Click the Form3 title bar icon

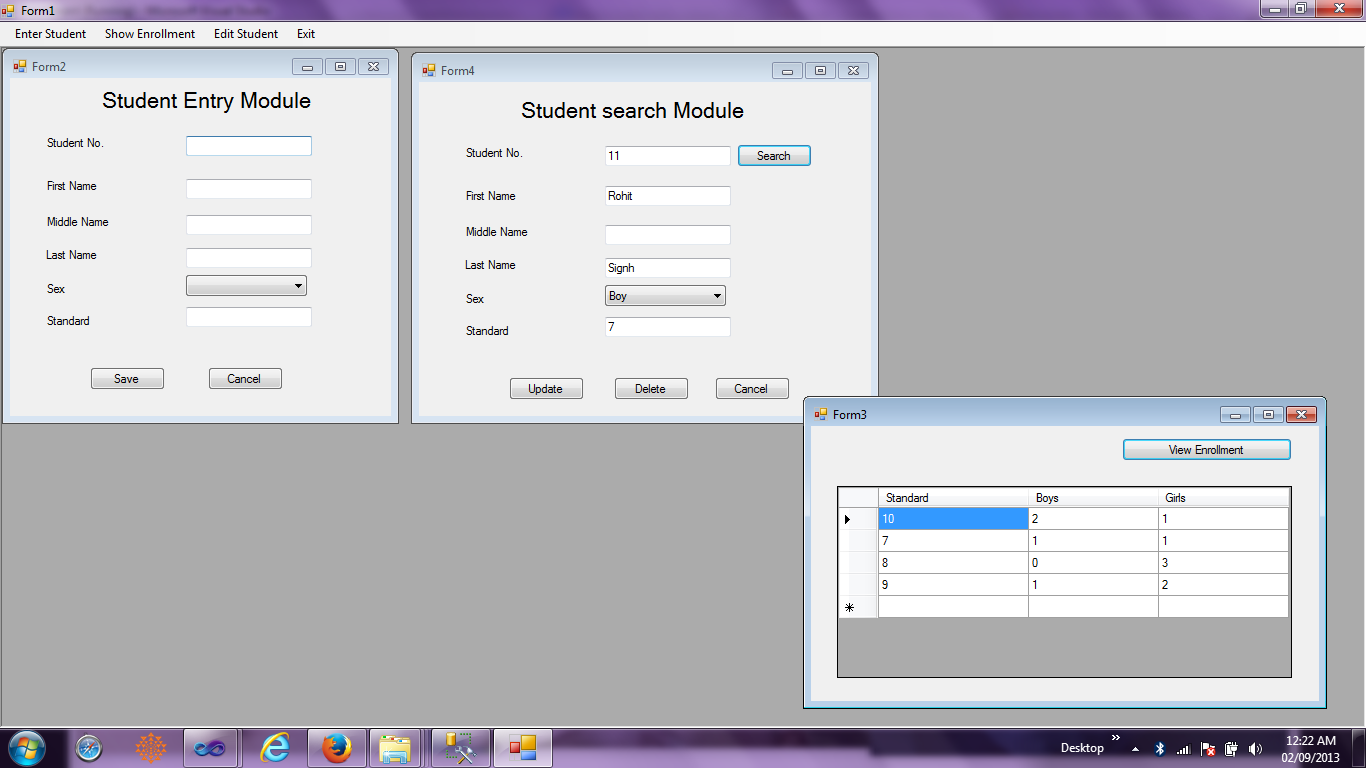(820, 413)
